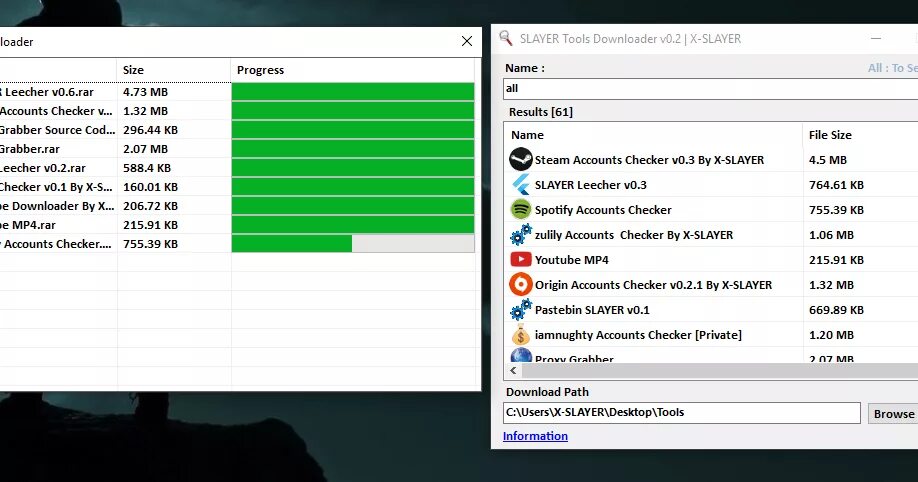The image size is (918, 482).
Task: Select 'iamnughty Accounts Checker [Private]' result
Action: click(638, 335)
